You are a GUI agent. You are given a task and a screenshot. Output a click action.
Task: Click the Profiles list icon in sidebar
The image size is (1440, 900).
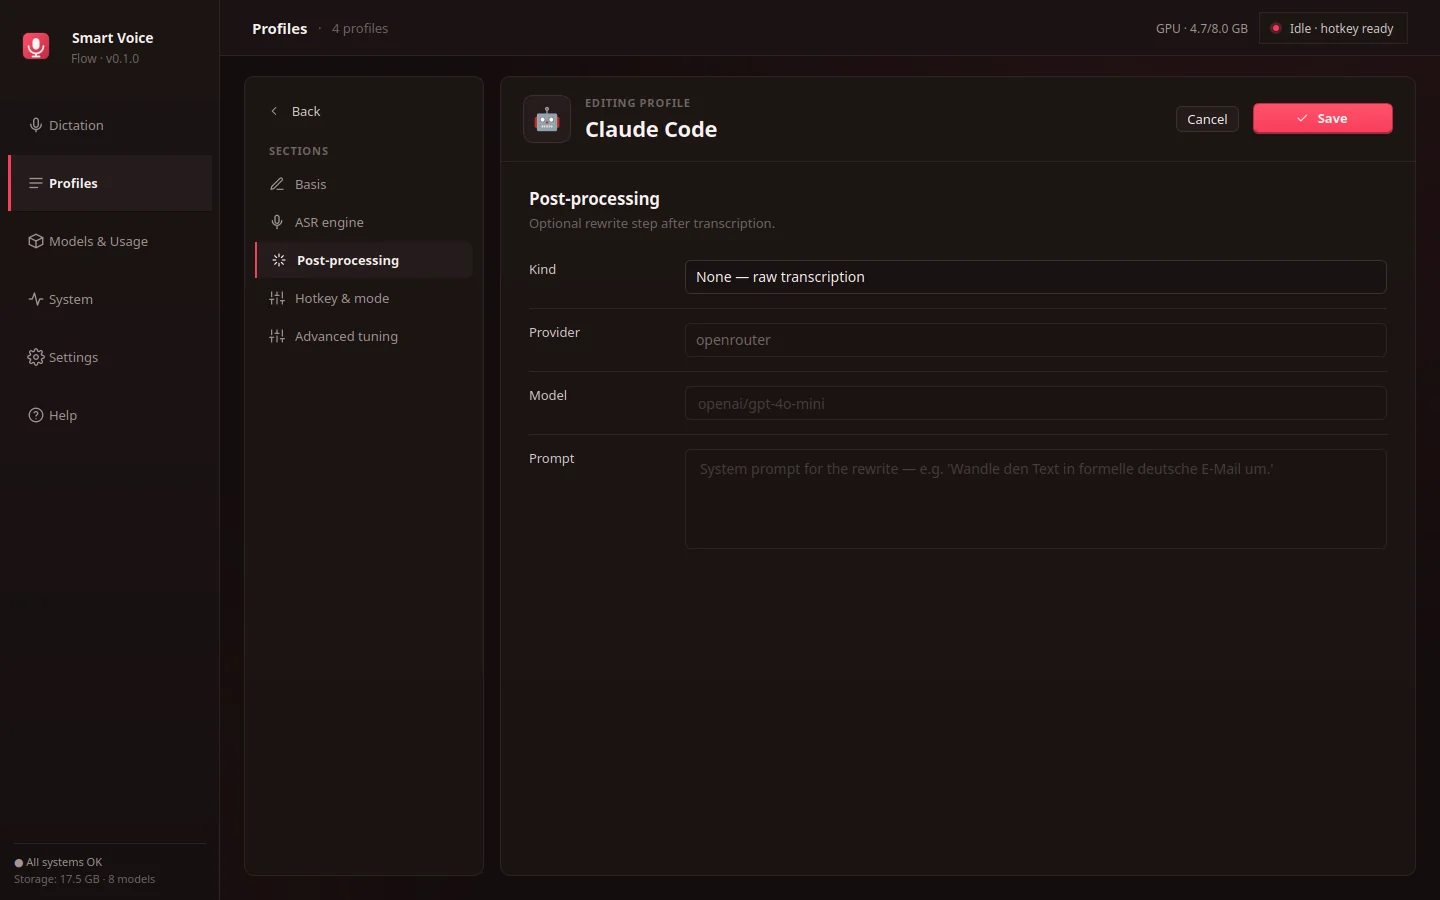click(x=36, y=183)
